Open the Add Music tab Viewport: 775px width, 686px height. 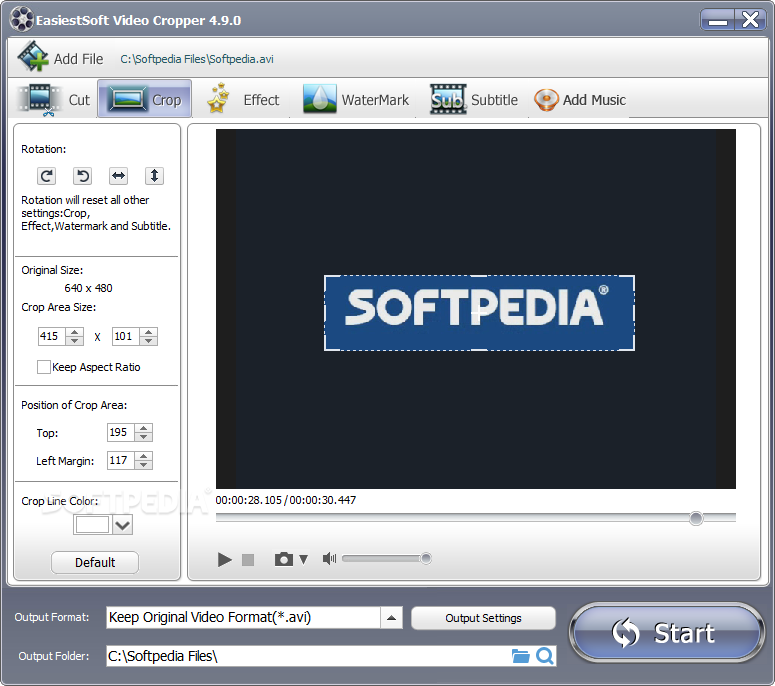coord(580,99)
